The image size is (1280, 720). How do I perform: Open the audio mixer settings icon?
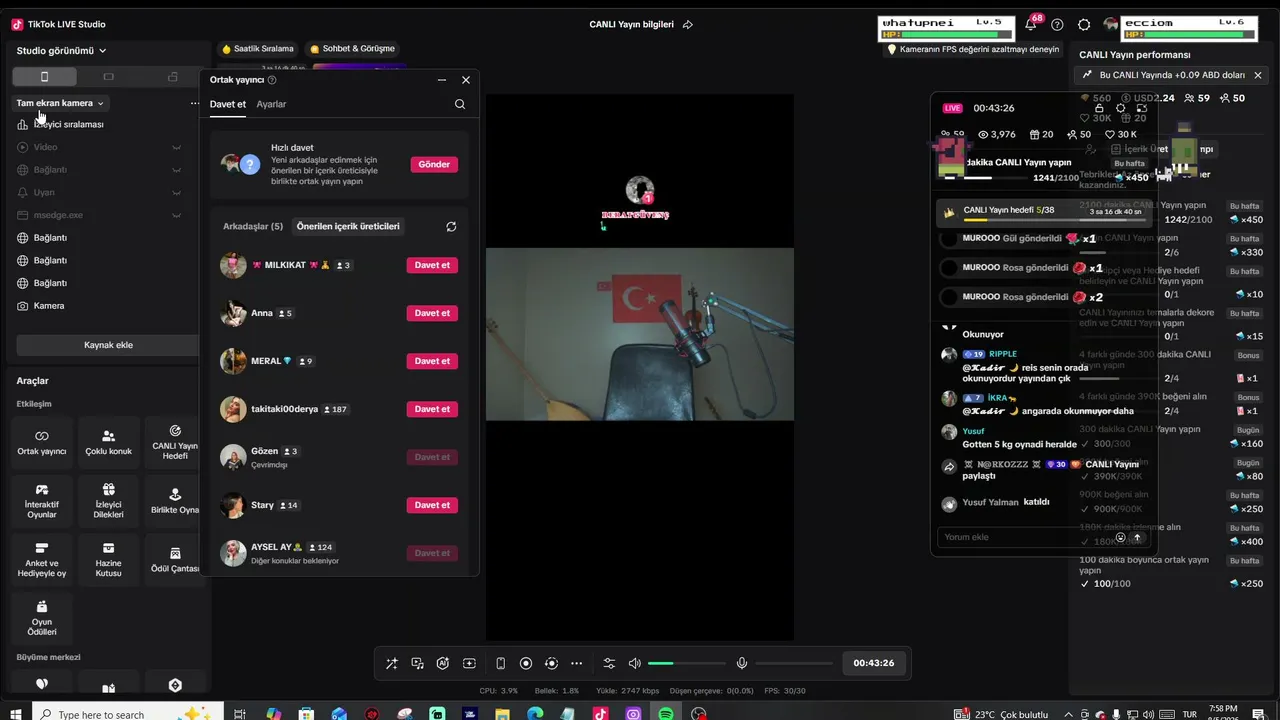(x=609, y=663)
